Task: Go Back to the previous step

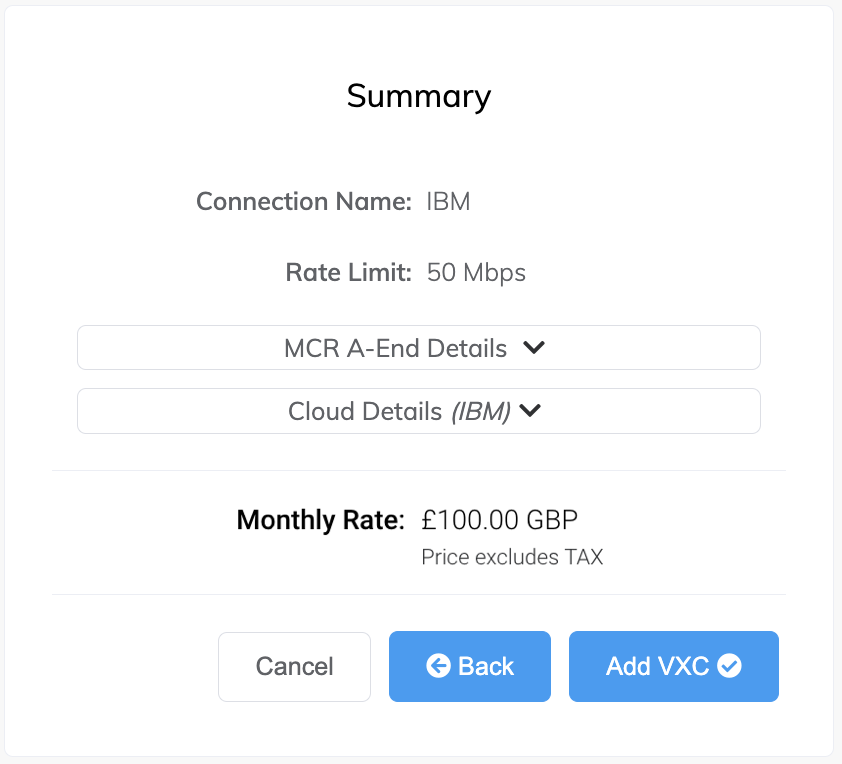Action: pos(470,666)
